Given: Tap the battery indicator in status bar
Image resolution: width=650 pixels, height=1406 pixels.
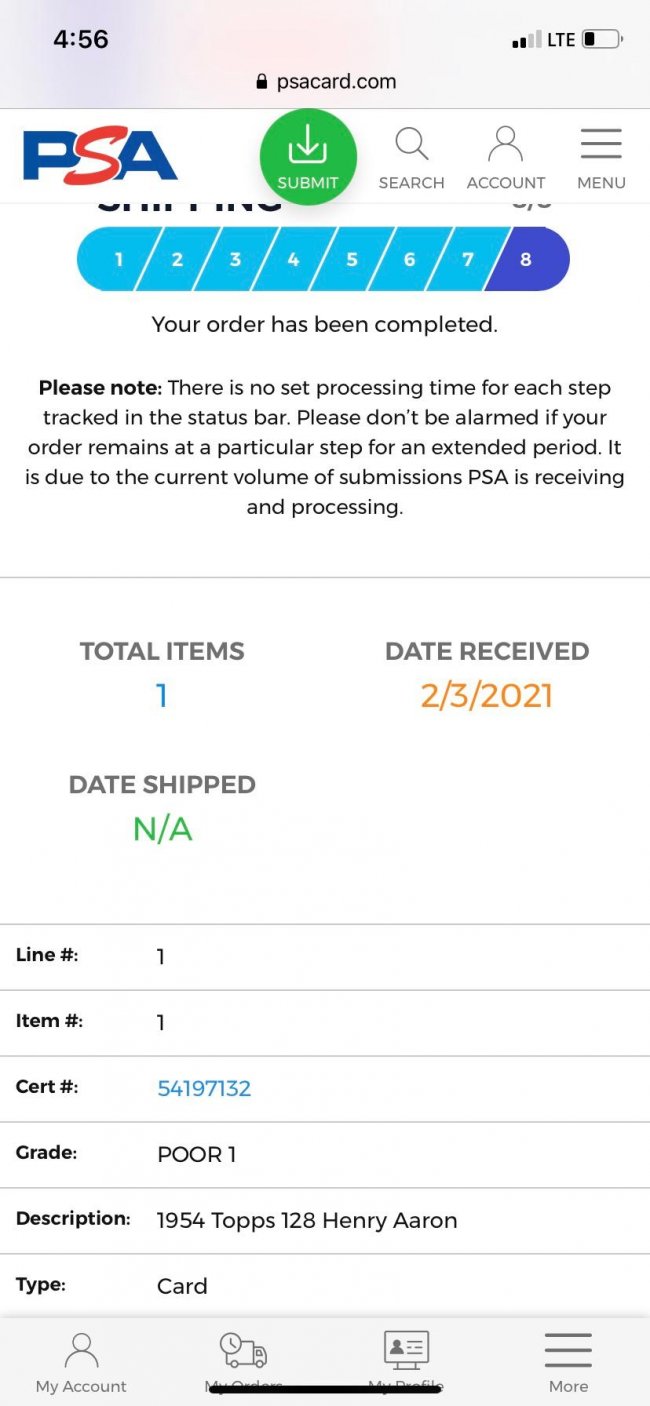Looking at the screenshot, I should pyautogui.click(x=602, y=40).
